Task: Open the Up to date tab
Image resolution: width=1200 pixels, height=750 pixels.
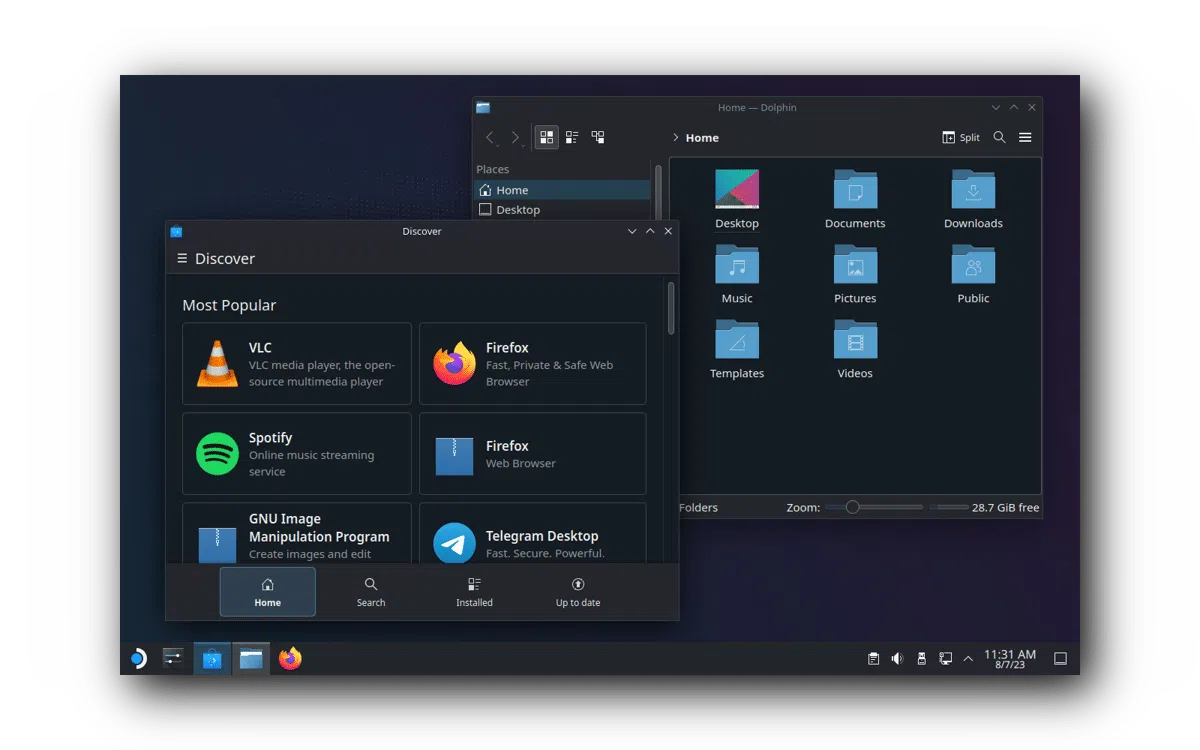Action: [x=578, y=592]
